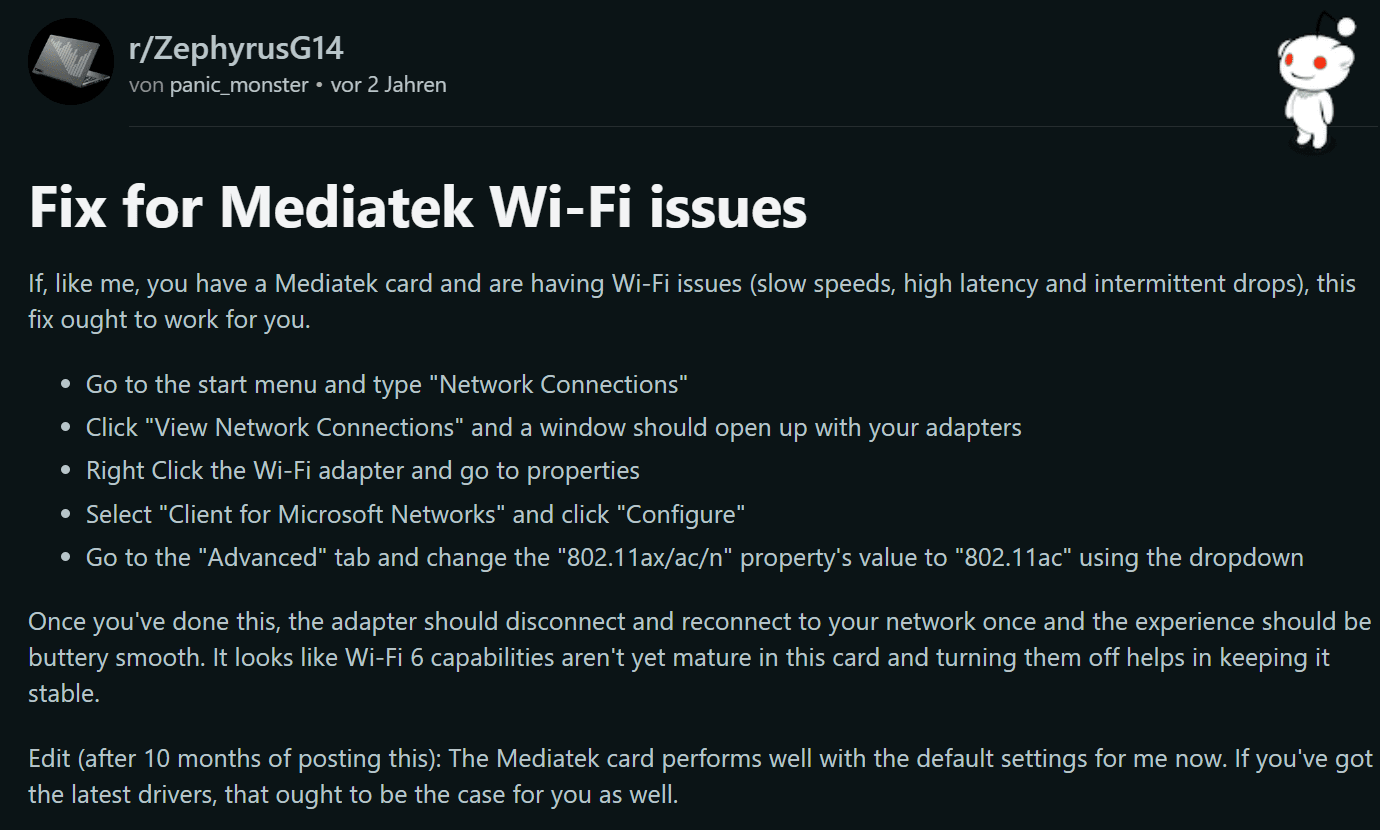Screen dimensions: 1380x830
Task: Click the 'vor 2 Jahren' timestamp
Action: coord(388,85)
